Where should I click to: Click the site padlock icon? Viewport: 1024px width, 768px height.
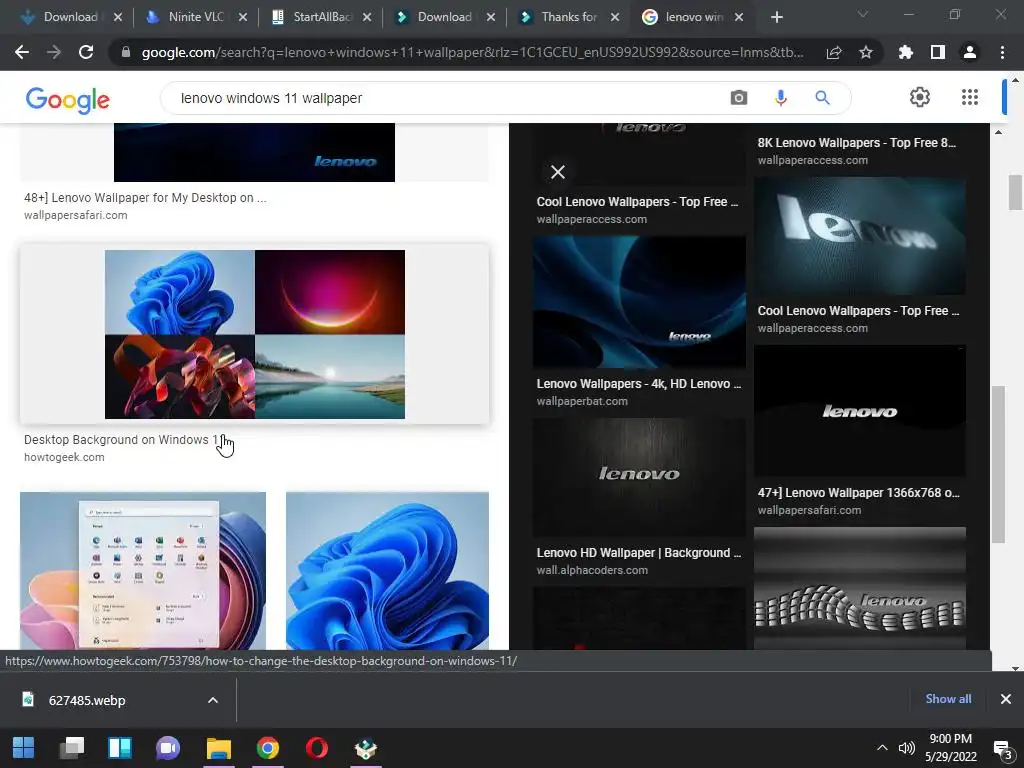pos(126,52)
